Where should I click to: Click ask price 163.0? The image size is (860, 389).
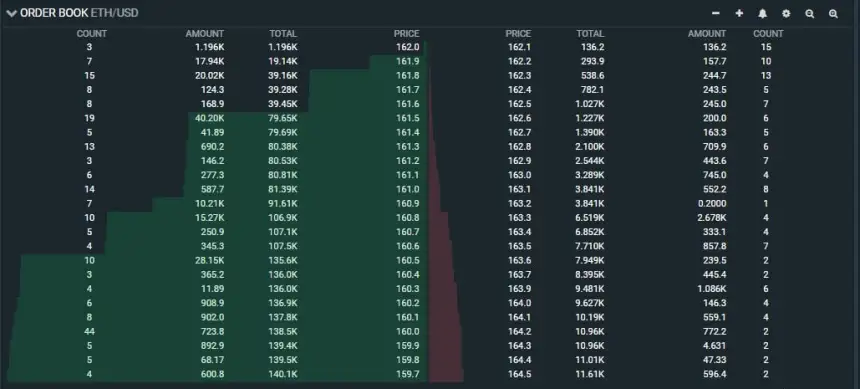pos(519,175)
